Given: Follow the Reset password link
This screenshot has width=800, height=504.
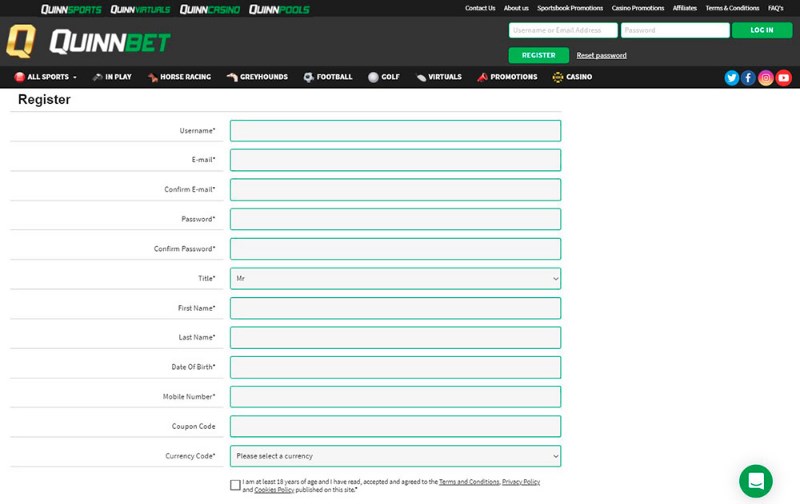Looking at the screenshot, I should click(x=602, y=55).
